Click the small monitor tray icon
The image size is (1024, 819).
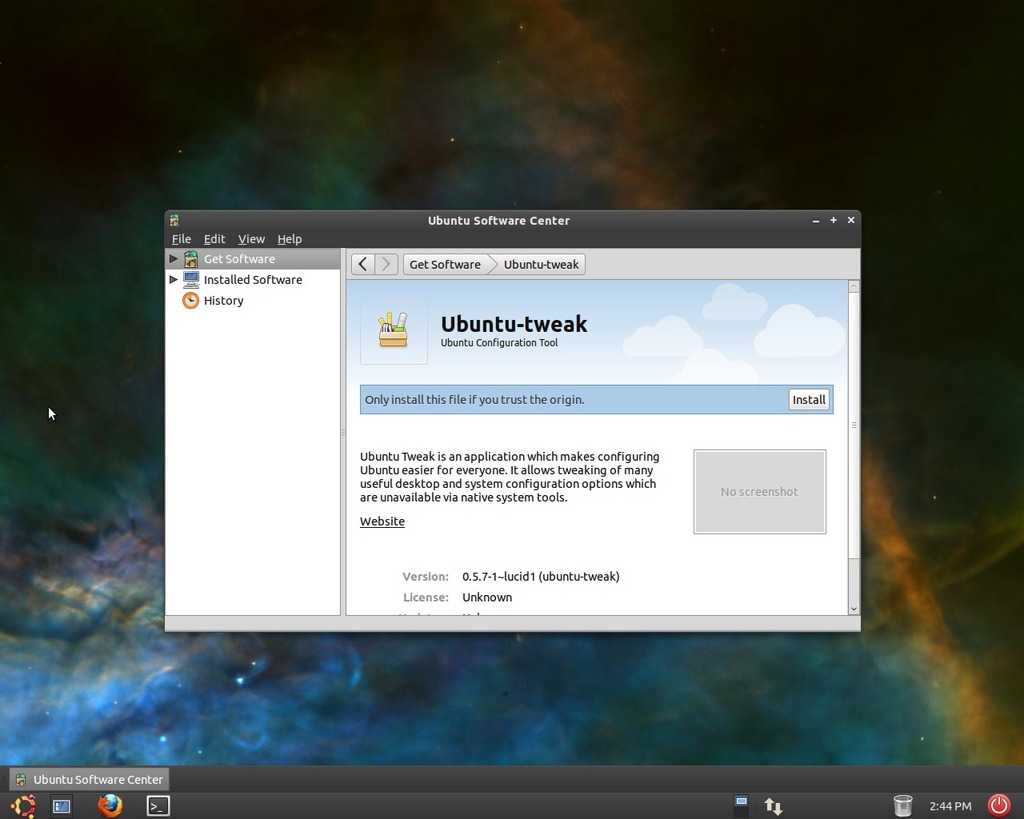741,802
